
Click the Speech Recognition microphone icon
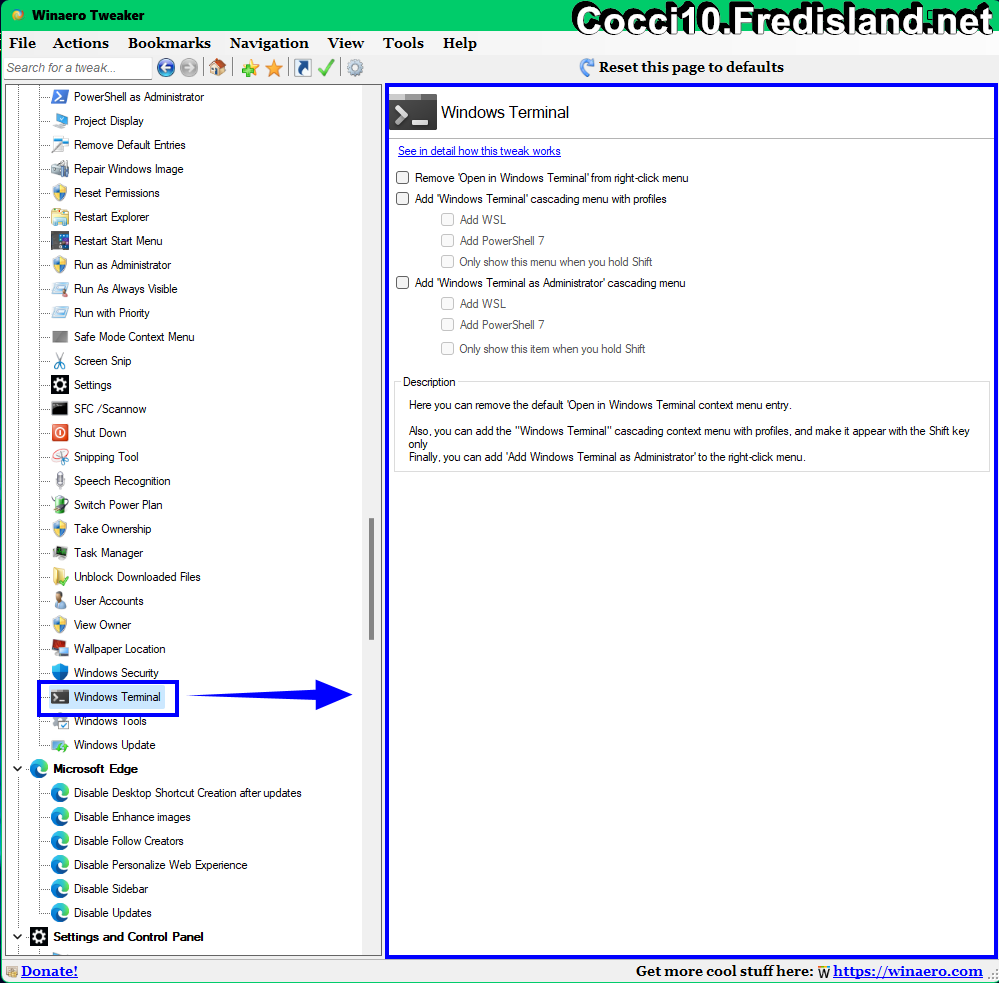click(x=60, y=481)
